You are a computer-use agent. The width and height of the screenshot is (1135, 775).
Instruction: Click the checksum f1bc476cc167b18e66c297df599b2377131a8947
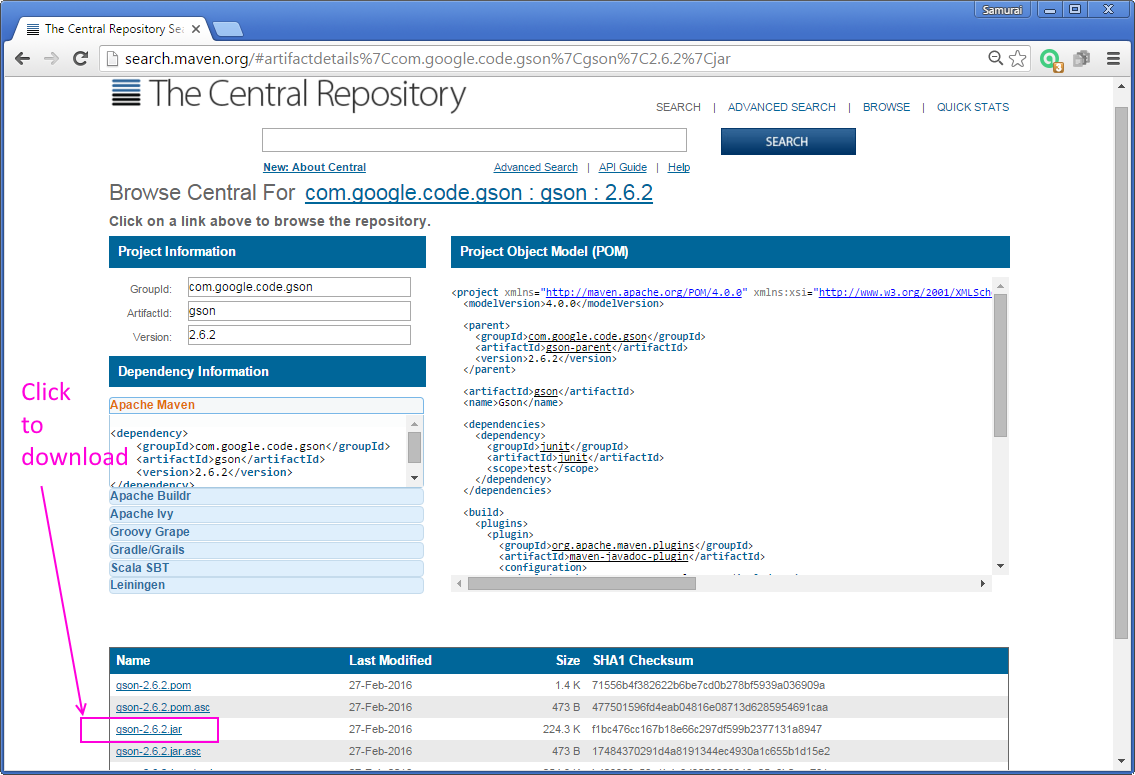point(707,729)
